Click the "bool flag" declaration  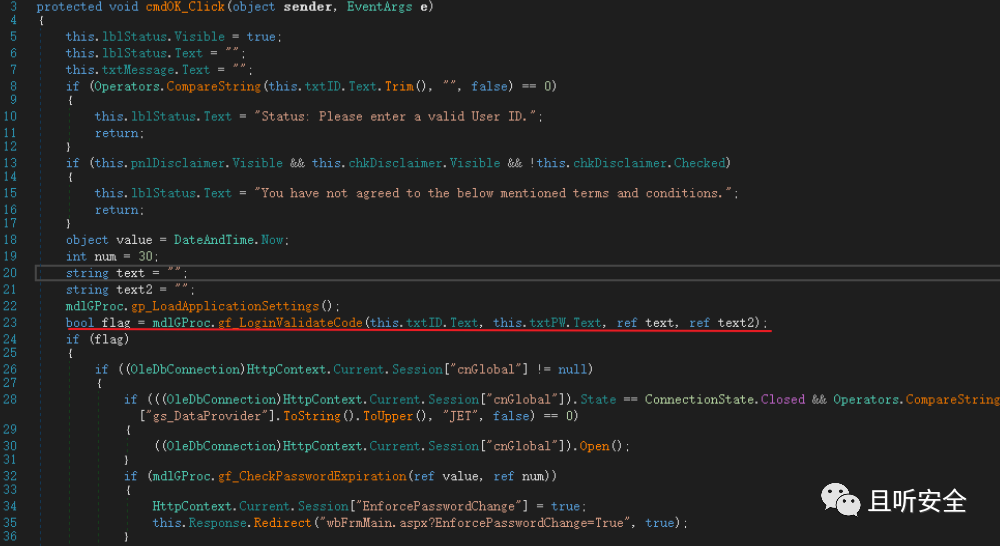coord(98,323)
